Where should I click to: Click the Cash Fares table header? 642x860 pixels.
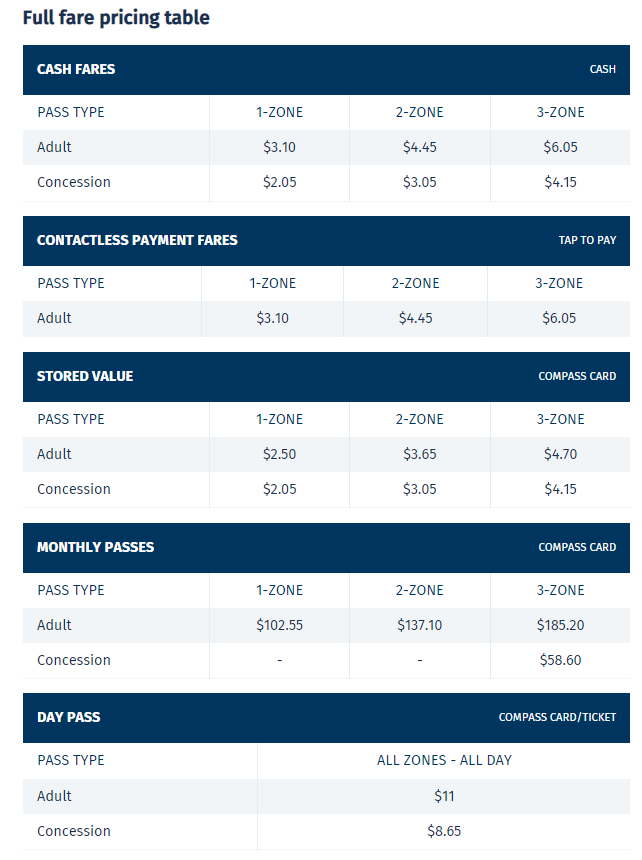pyautogui.click(x=76, y=69)
